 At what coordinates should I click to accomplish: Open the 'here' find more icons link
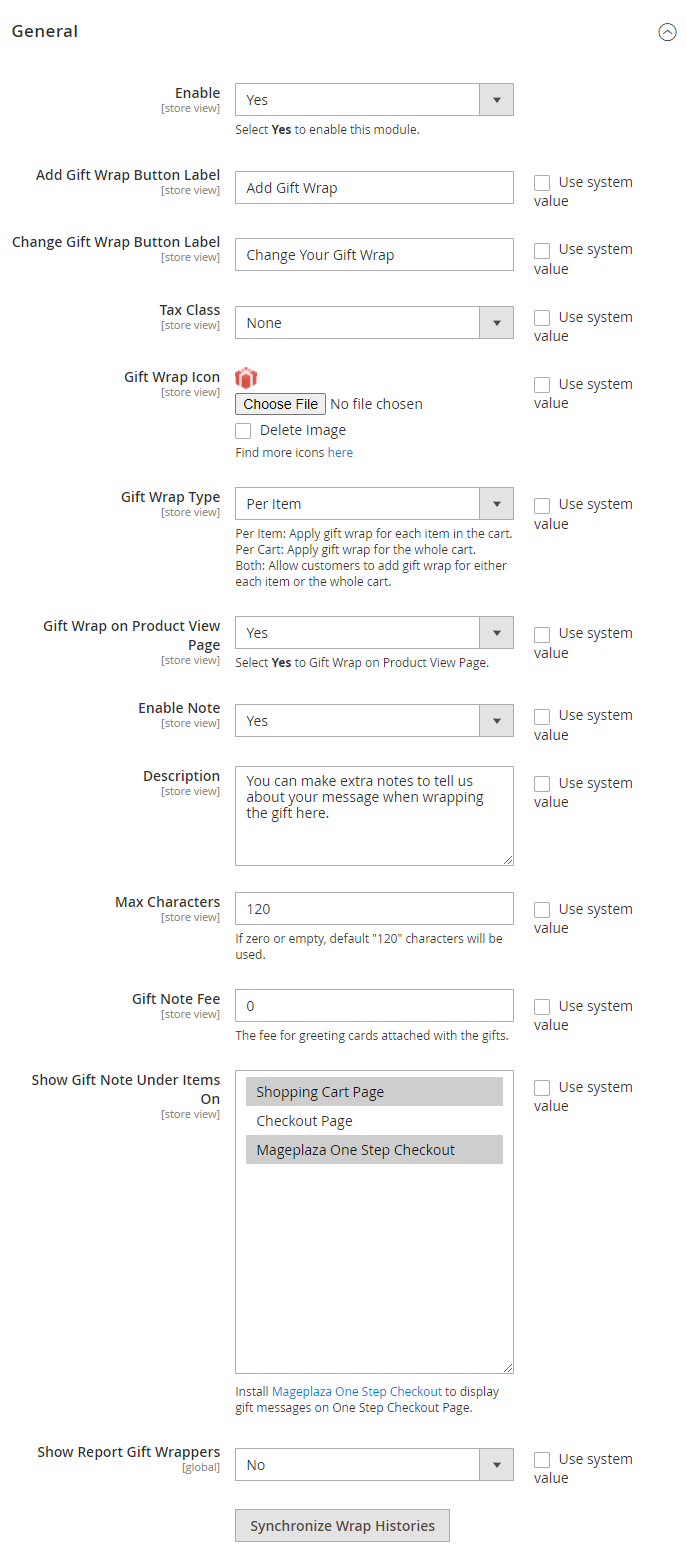coord(340,453)
